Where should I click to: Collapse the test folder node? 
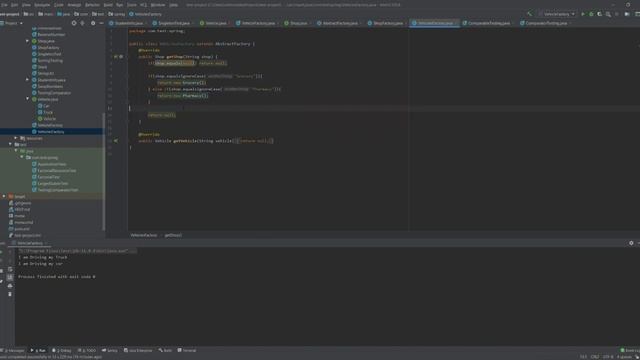[10, 144]
